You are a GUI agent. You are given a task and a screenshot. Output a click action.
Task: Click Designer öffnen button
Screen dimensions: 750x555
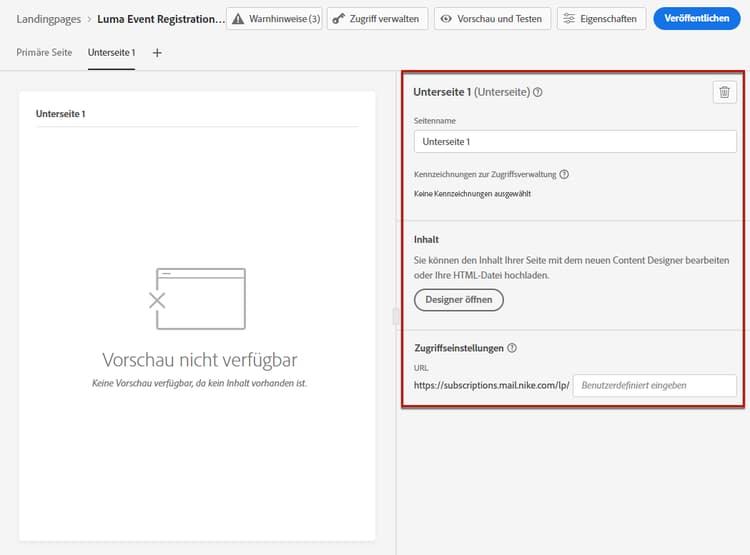(x=459, y=300)
